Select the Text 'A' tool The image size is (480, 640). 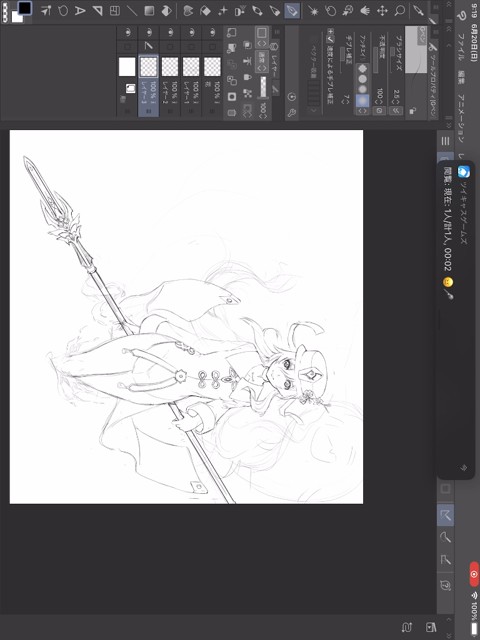click(80, 11)
